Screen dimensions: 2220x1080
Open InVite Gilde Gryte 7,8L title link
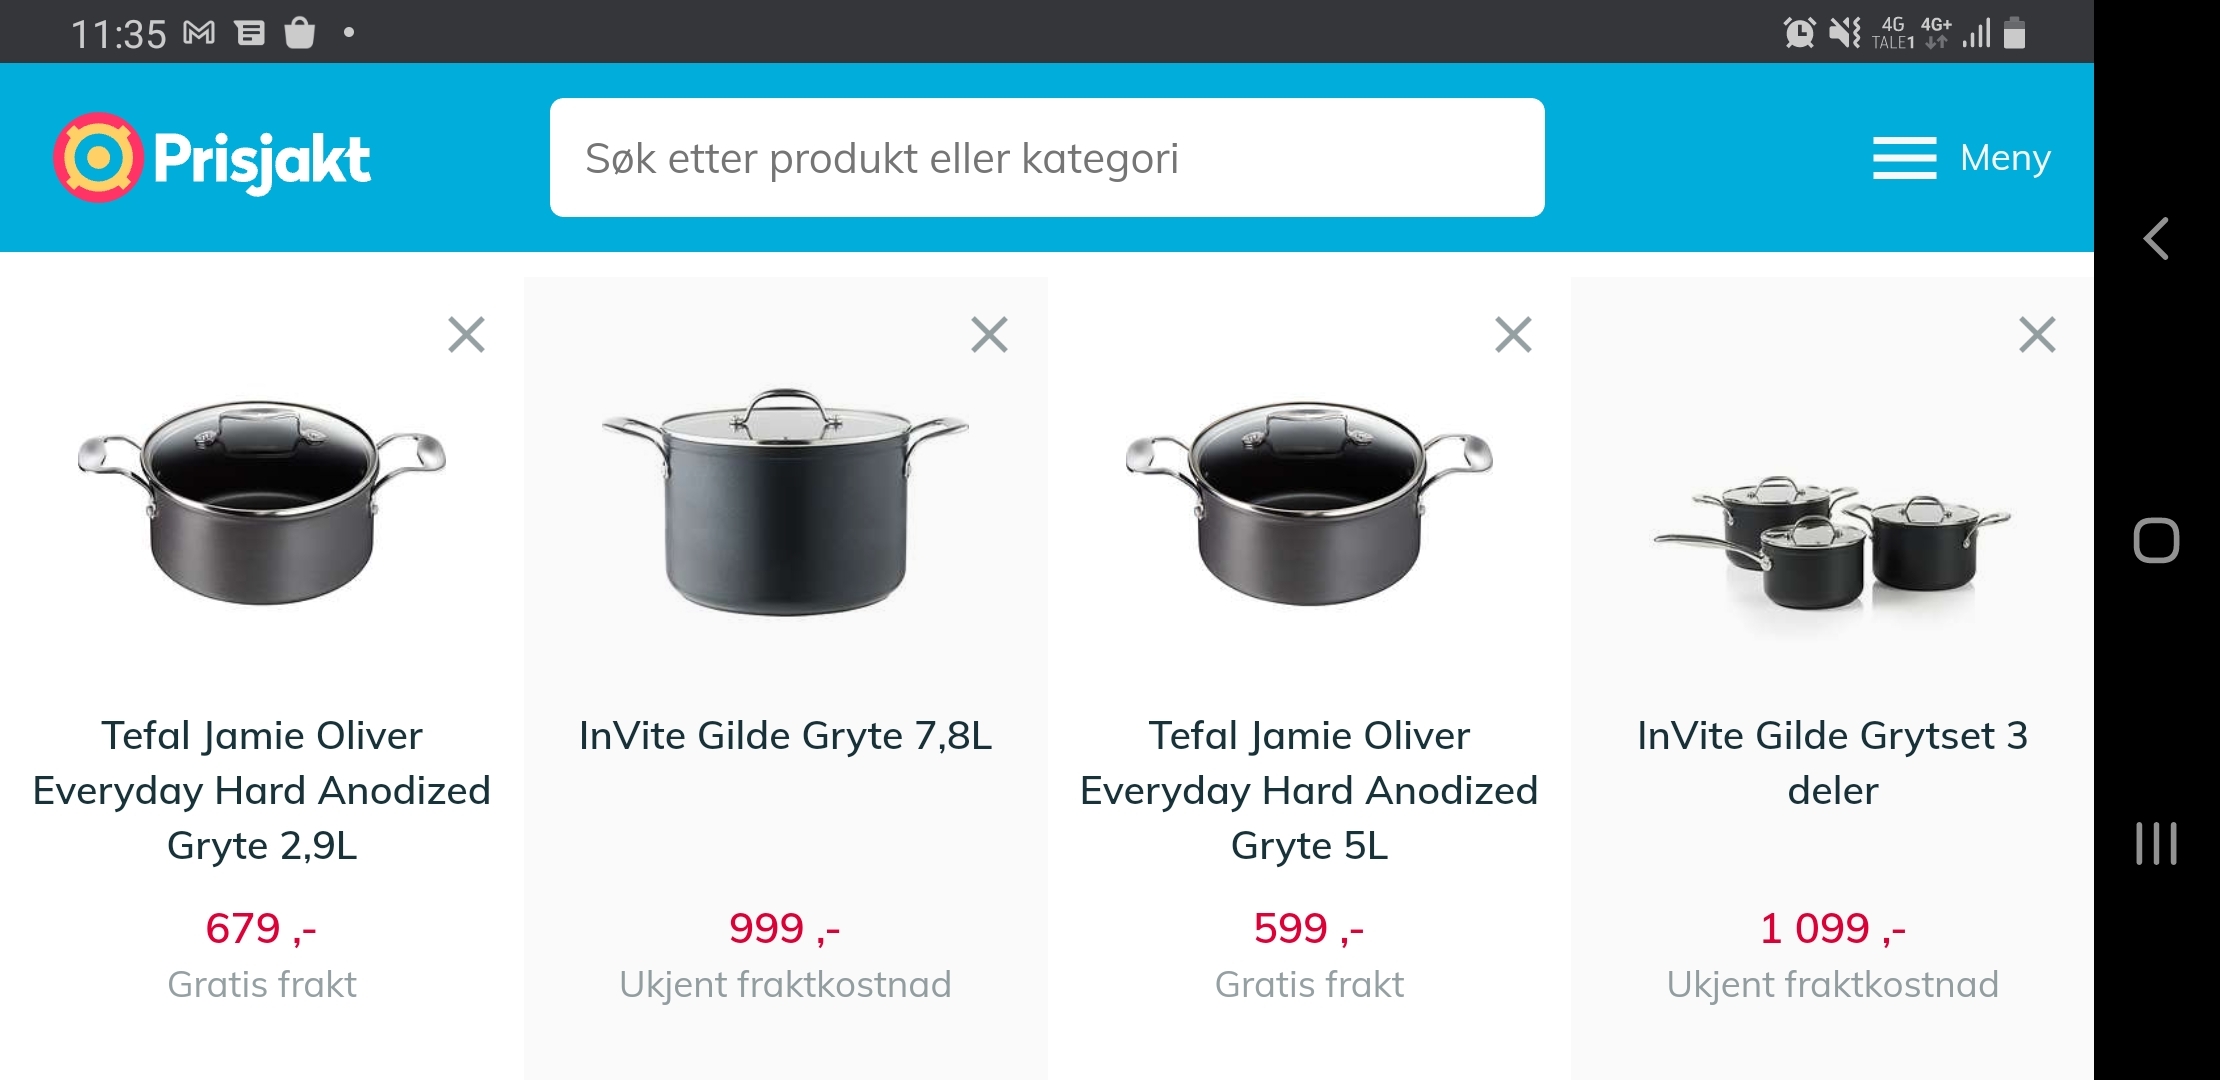[786, 736]
